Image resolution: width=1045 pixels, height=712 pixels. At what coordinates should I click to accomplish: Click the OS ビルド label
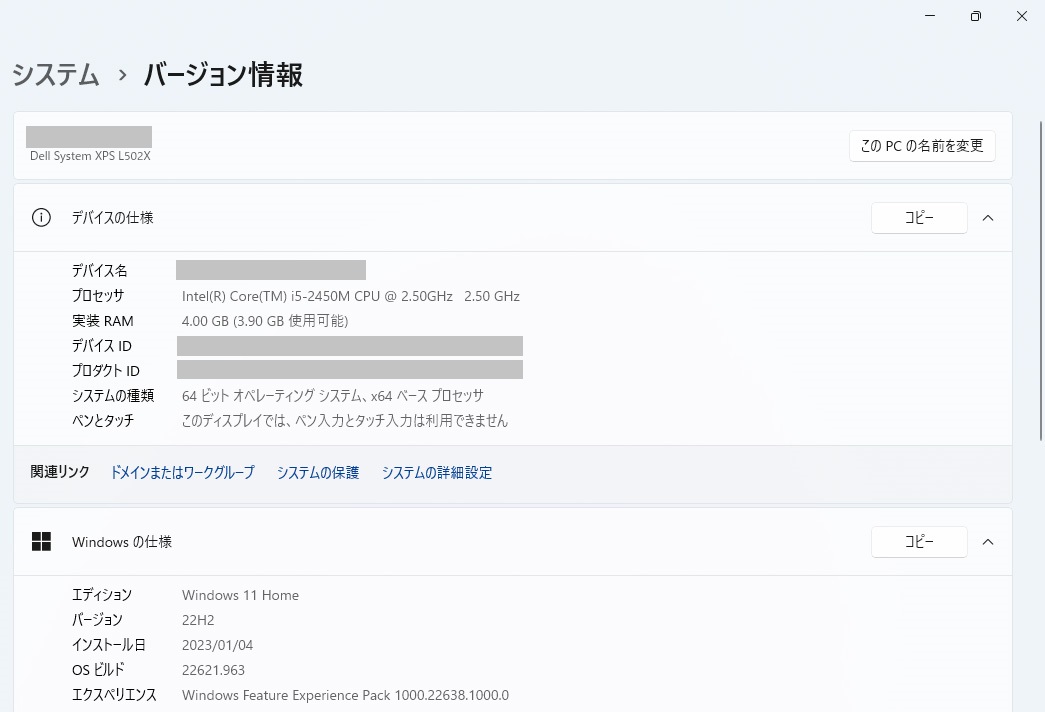point(99,670)
